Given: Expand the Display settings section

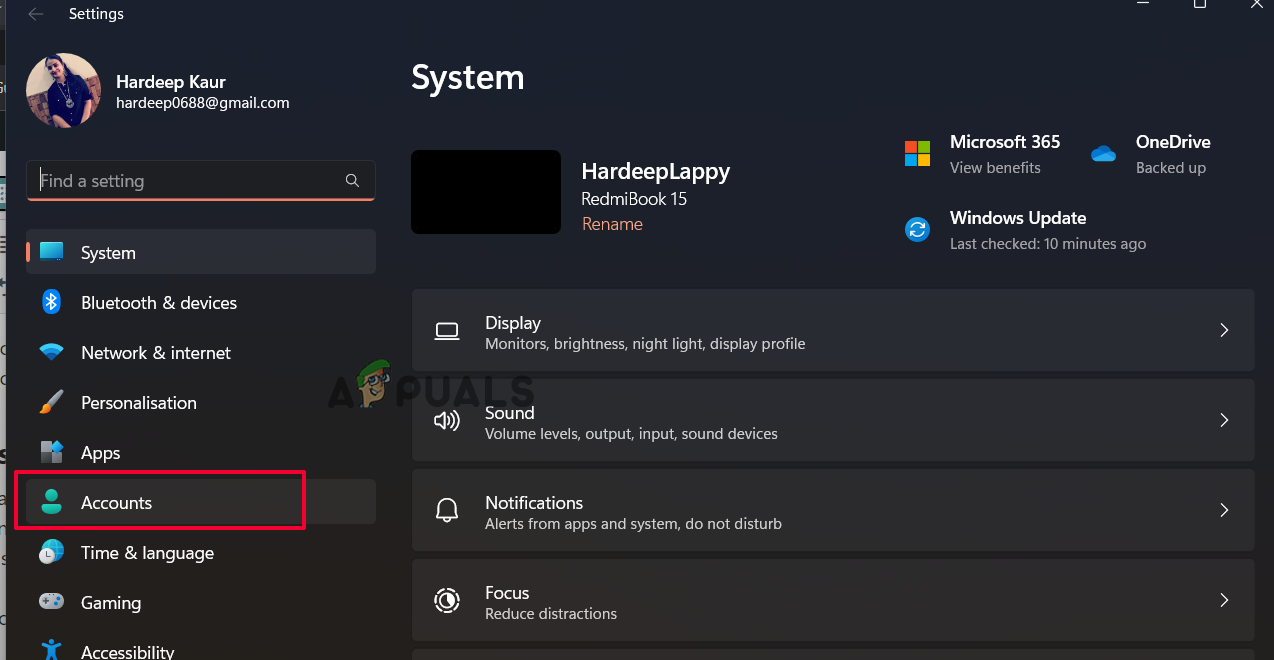Looking at the screenshot, I should tap(1224, 330).
